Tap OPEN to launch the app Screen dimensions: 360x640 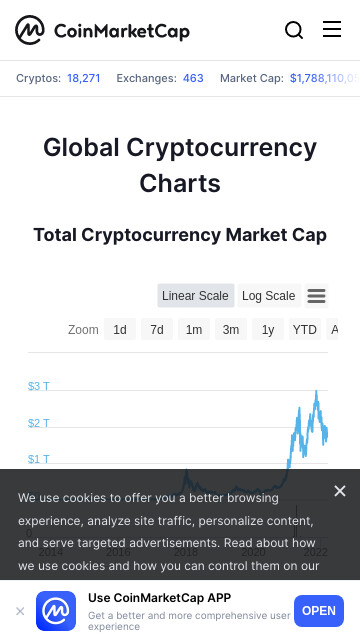[x=319, y=611]
